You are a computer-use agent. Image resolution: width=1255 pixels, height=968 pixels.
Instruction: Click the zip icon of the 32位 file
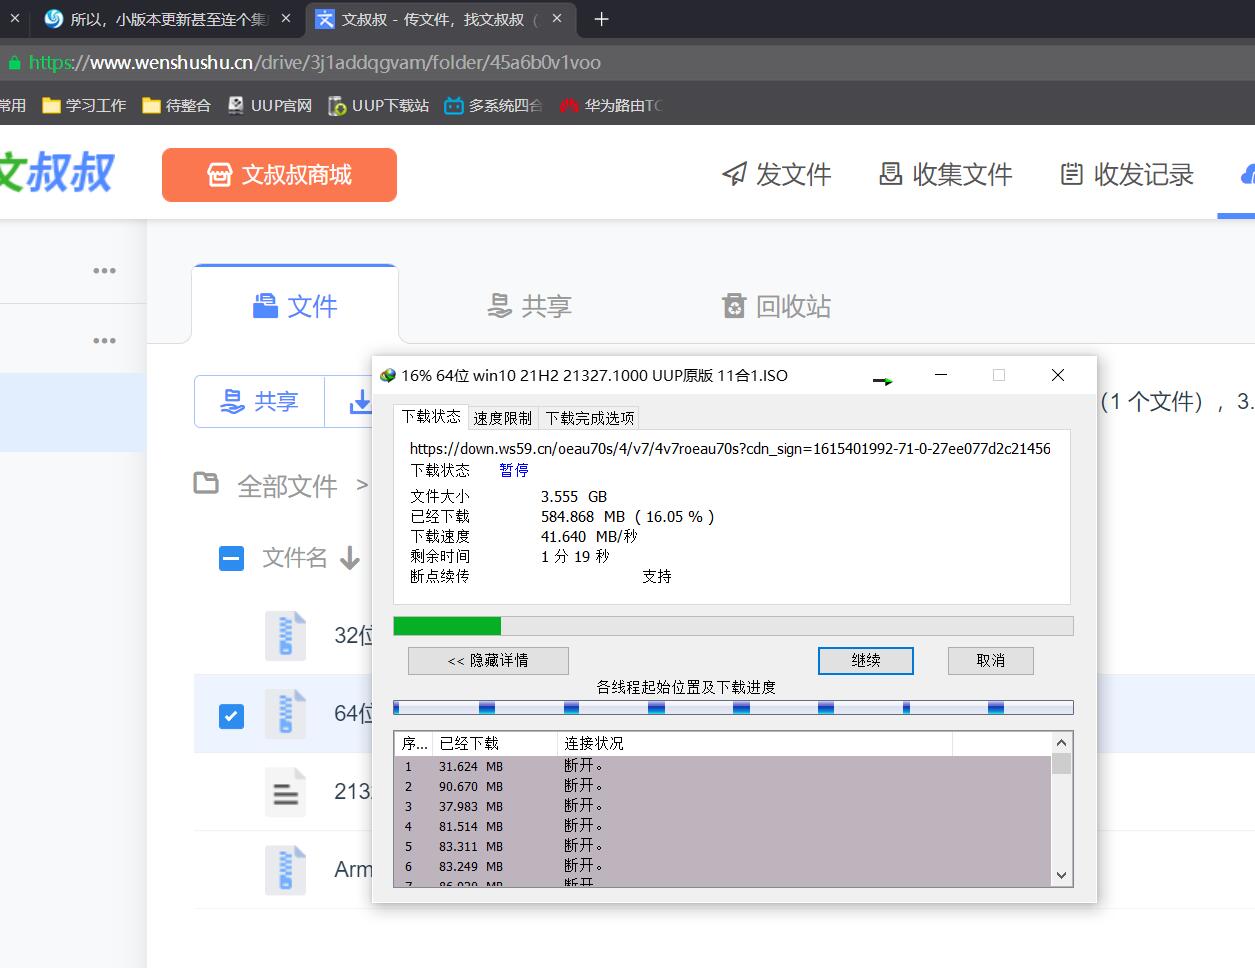(285, 635)
